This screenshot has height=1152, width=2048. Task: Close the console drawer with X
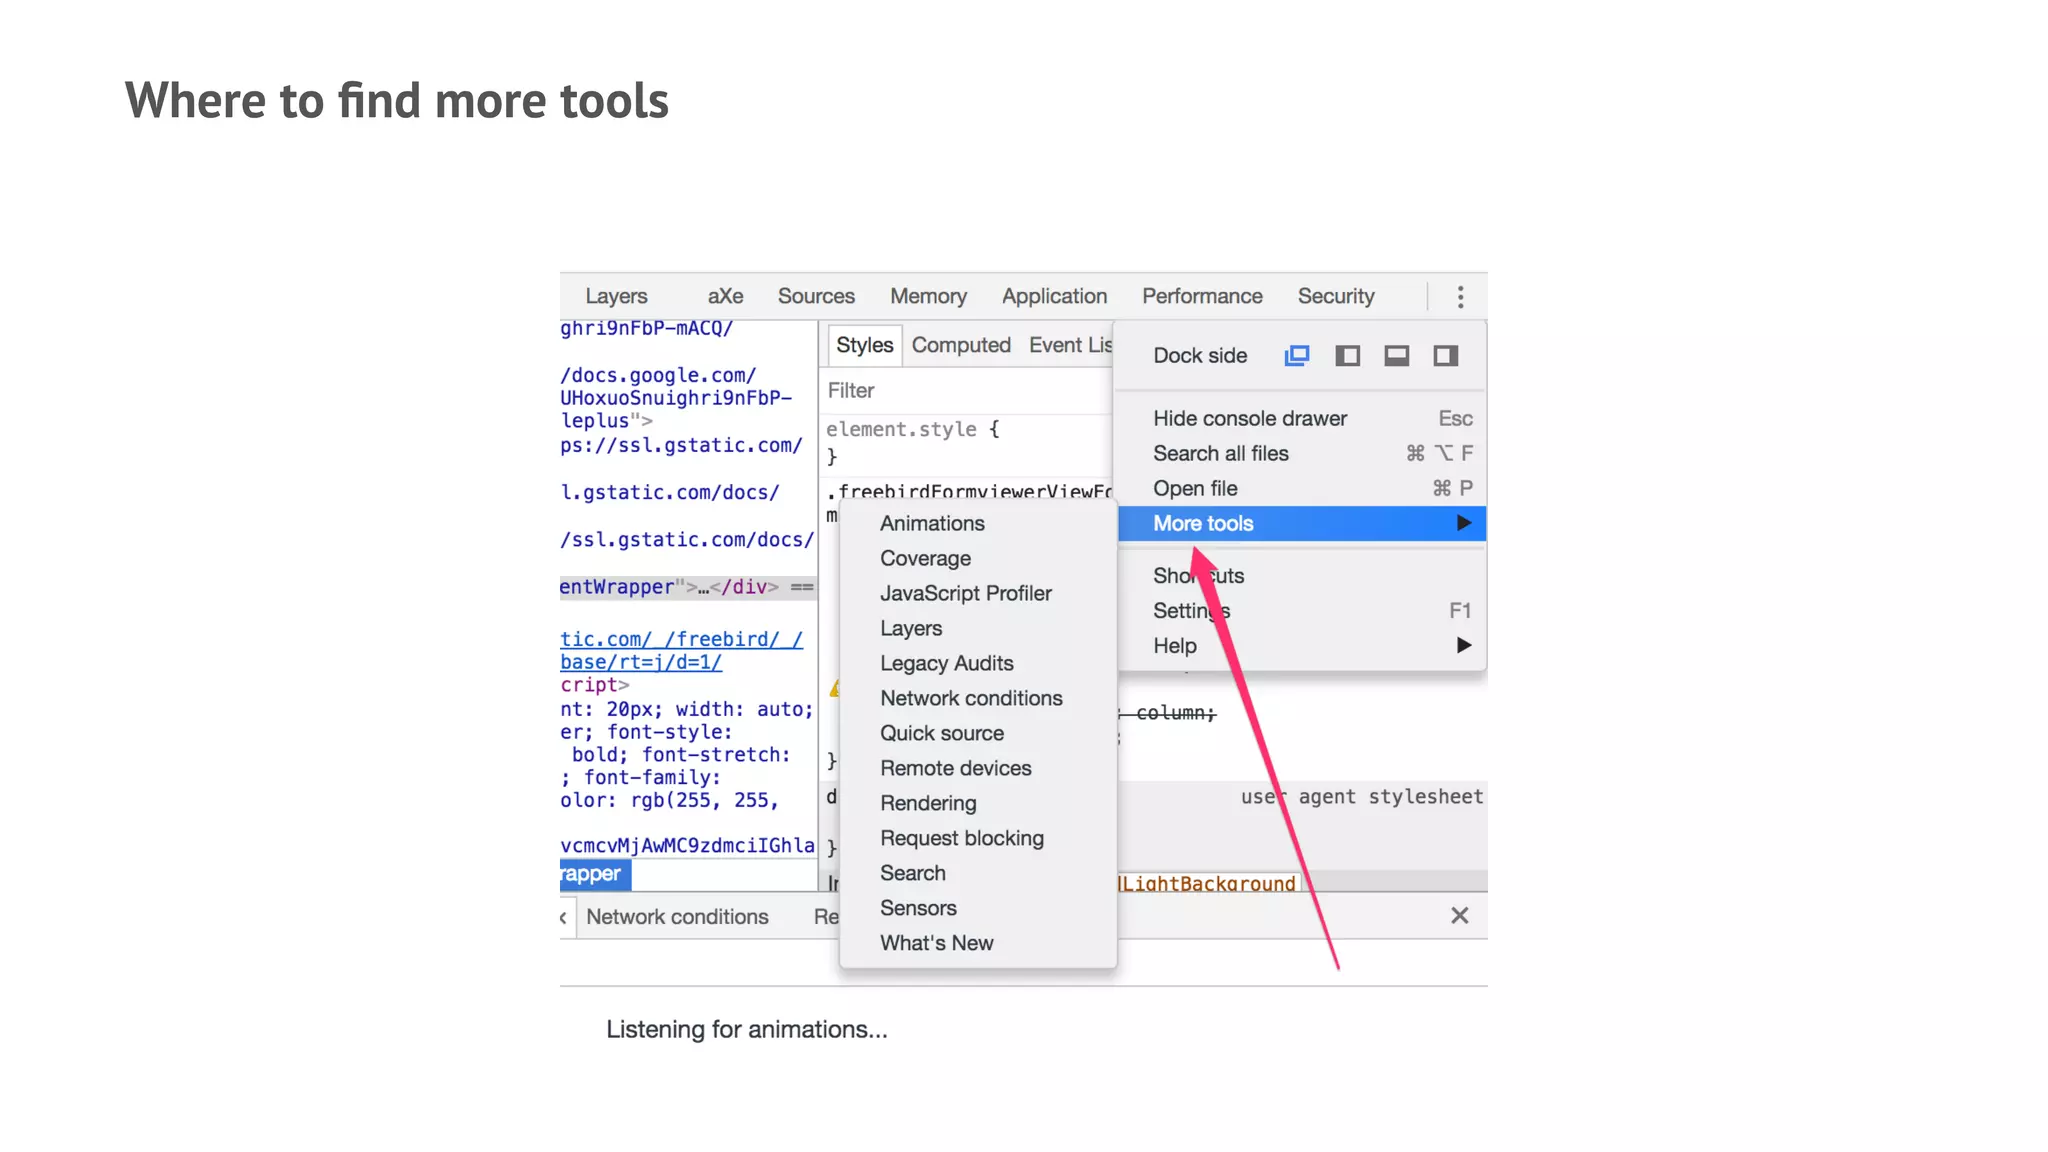(1459, 916)
